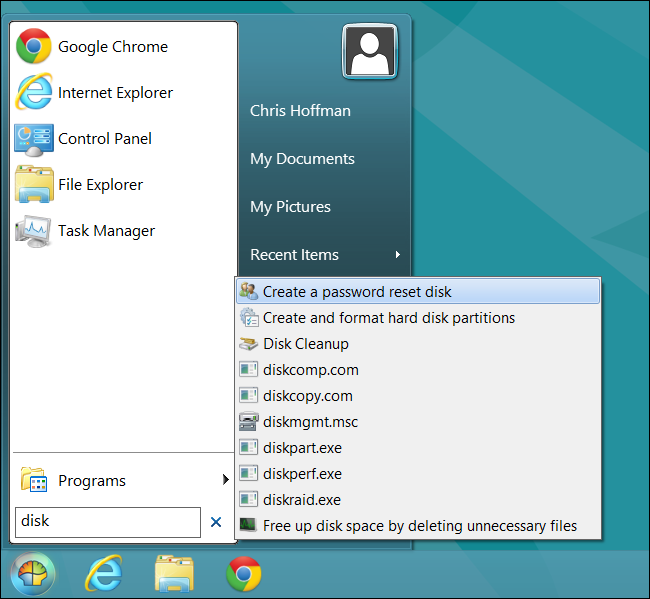Launch Internet Explorer via its start menu icon
This screenshot has width=650, height=599.
34,92
